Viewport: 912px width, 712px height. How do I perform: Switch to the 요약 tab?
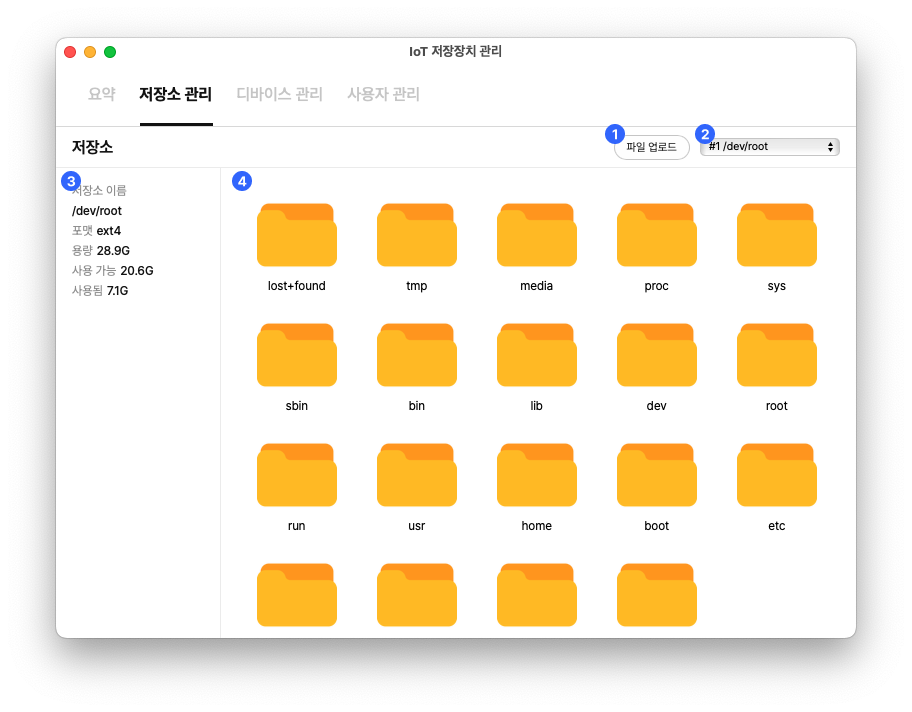[x=102, y=94]
